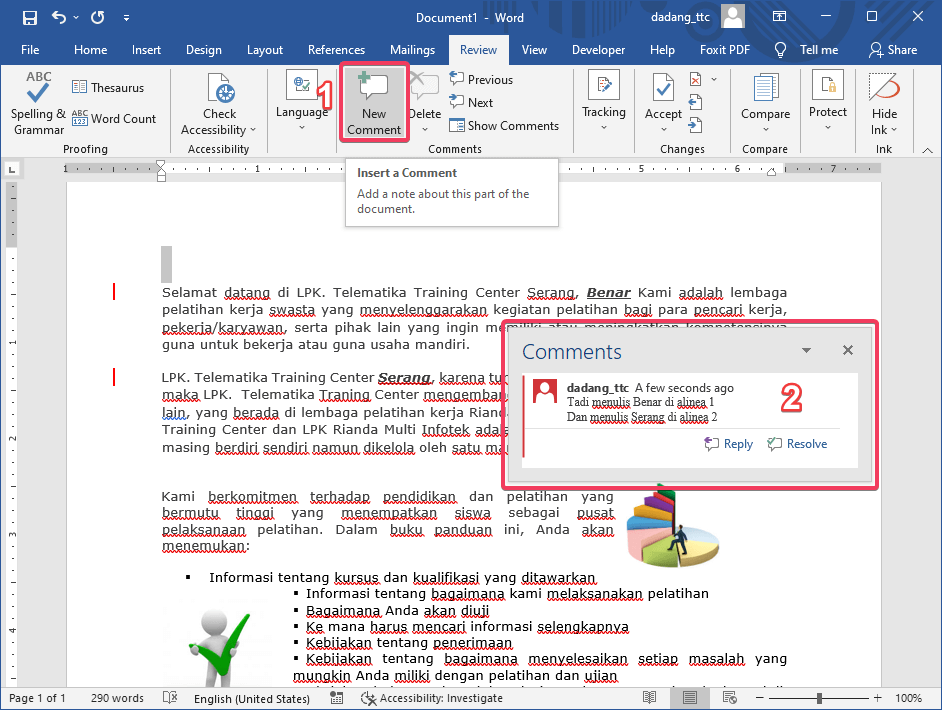The image size is (942, 710).
Task: Switch to Read Mode view
Action: 648,697
